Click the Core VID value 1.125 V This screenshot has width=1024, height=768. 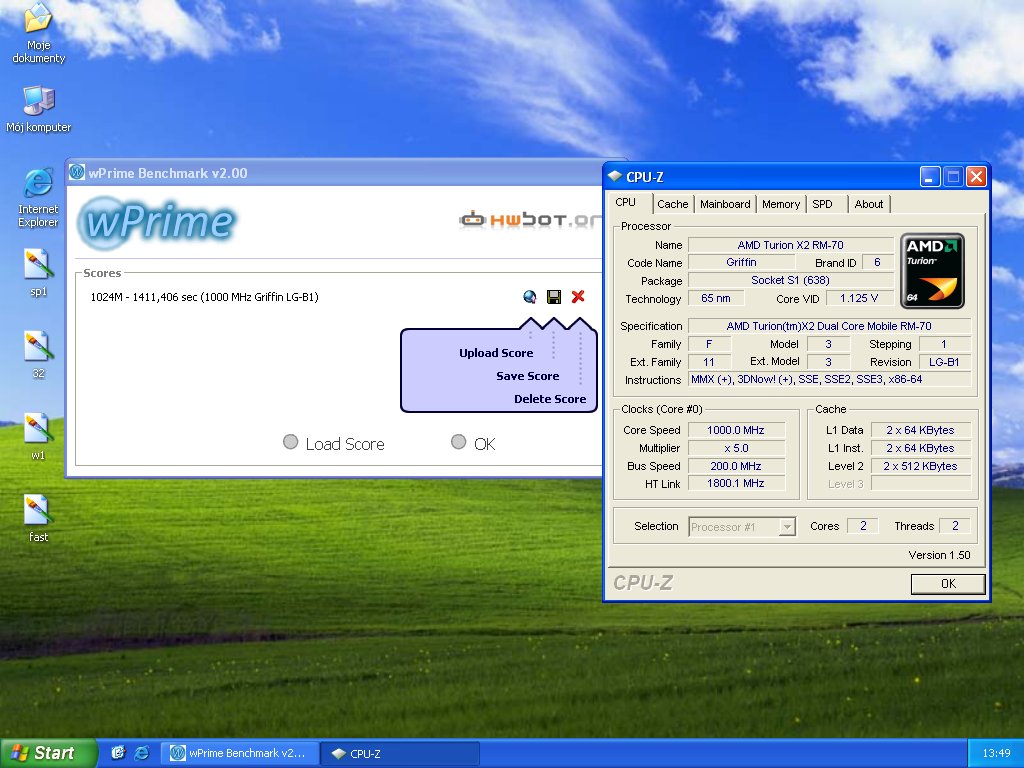coord(859,298)
